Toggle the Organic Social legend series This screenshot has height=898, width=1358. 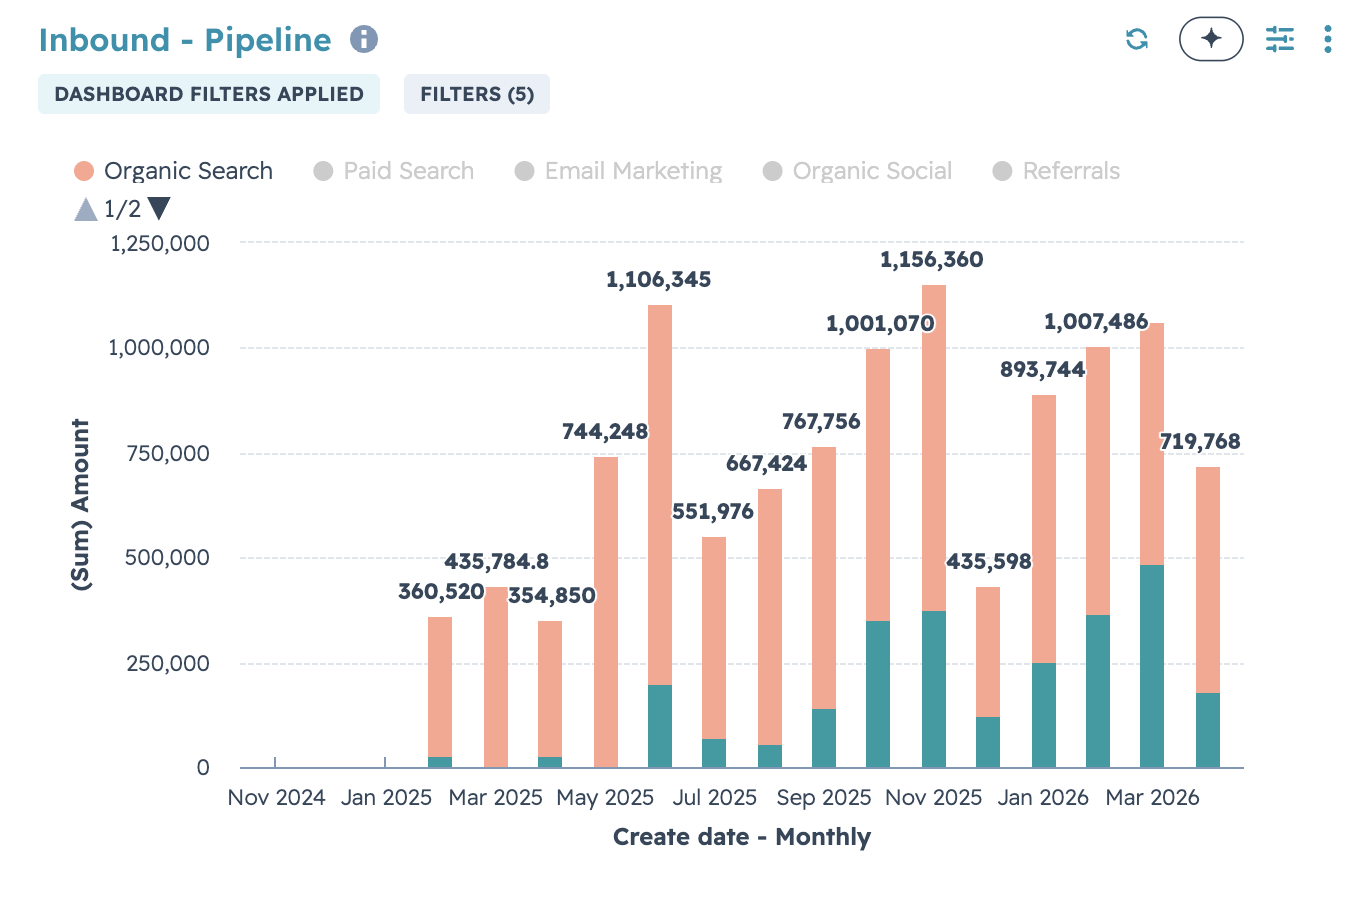(858, 171)
